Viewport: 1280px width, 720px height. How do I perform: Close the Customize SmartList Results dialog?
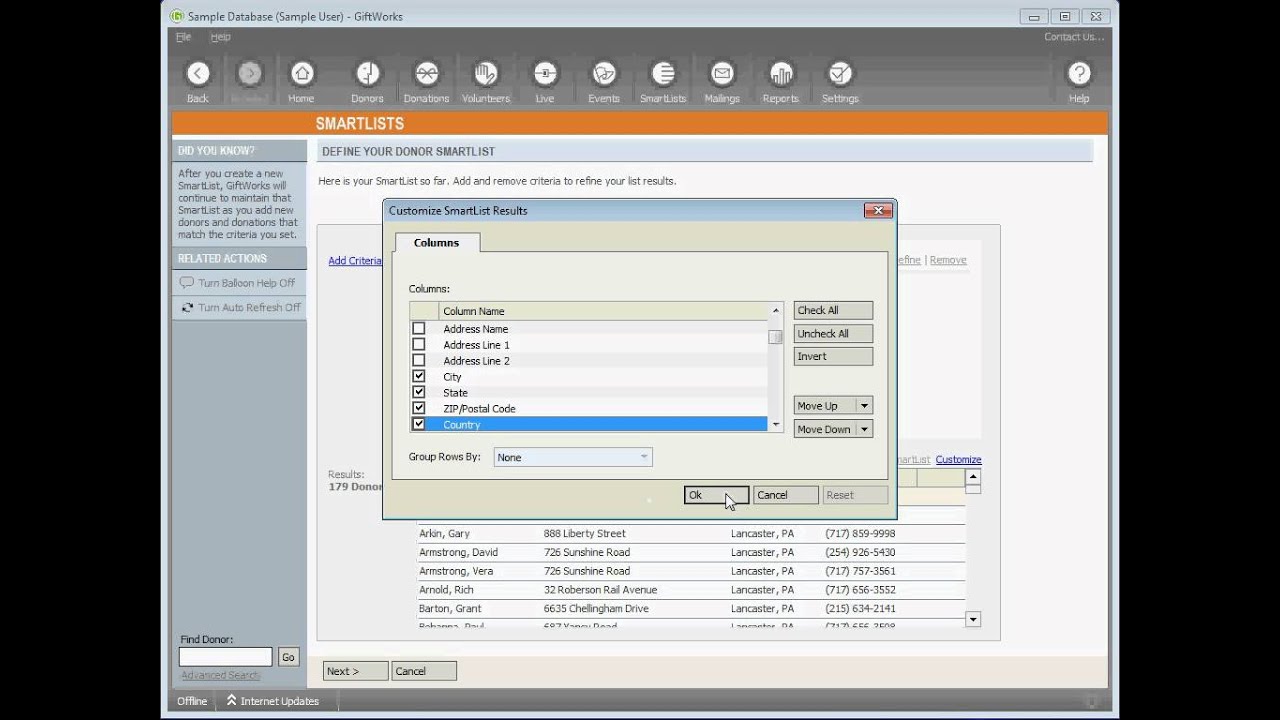[877, 210]
